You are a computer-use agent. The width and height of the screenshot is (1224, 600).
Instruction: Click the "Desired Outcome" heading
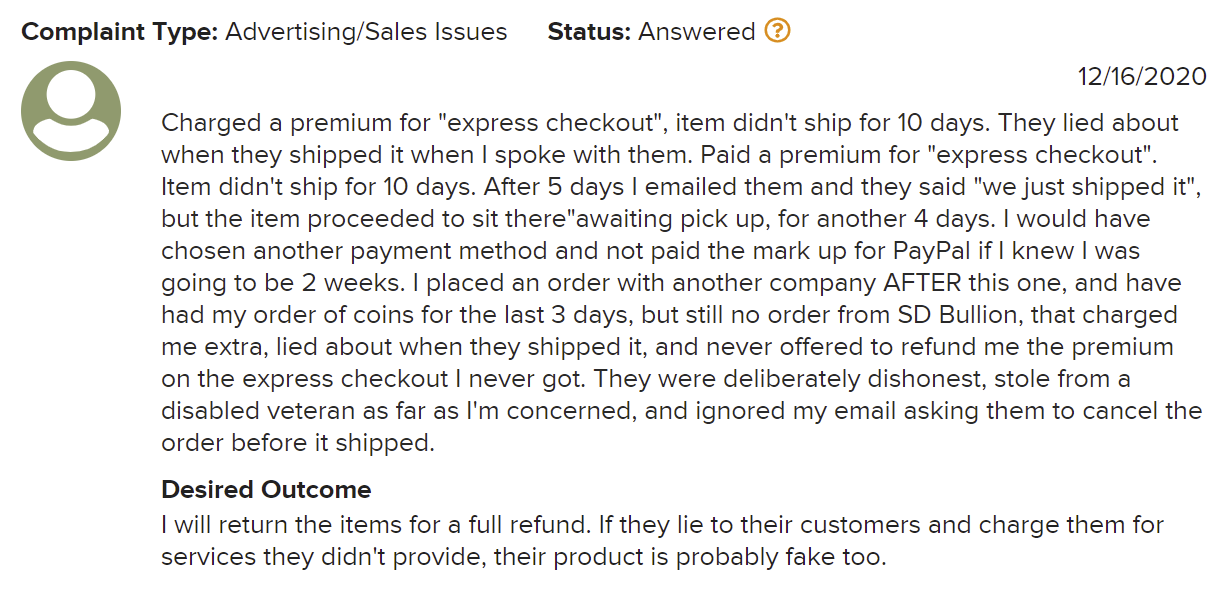pyautogui.click(x=266, y=490)
